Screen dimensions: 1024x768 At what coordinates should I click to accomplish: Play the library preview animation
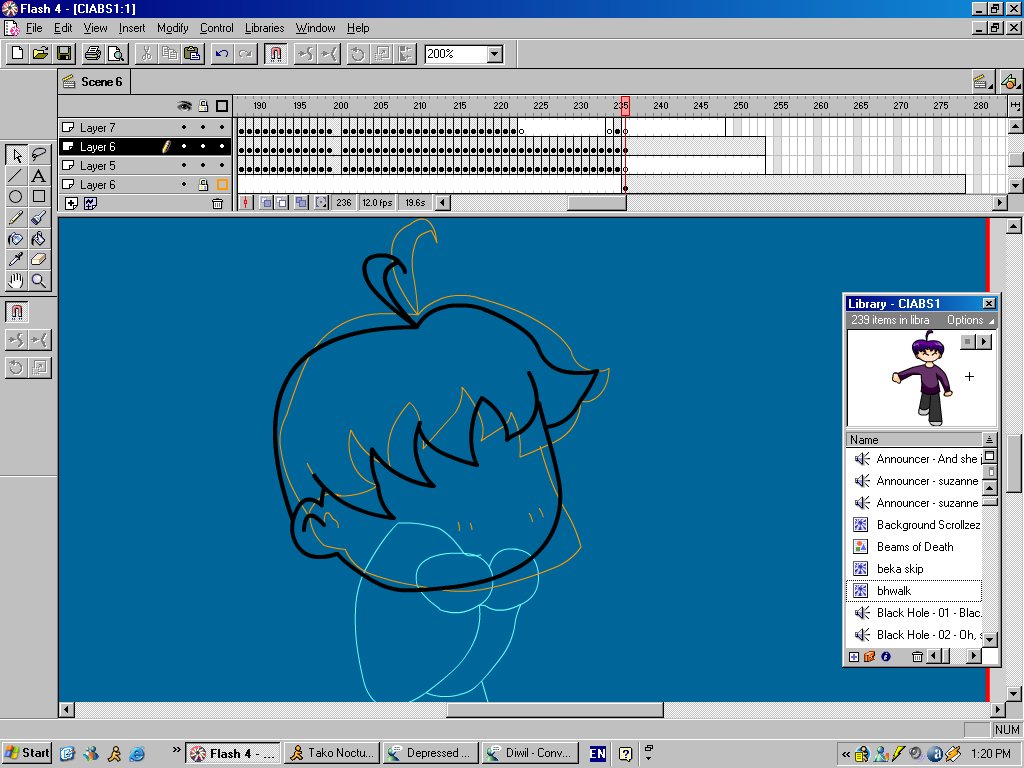tap(984, 342)
